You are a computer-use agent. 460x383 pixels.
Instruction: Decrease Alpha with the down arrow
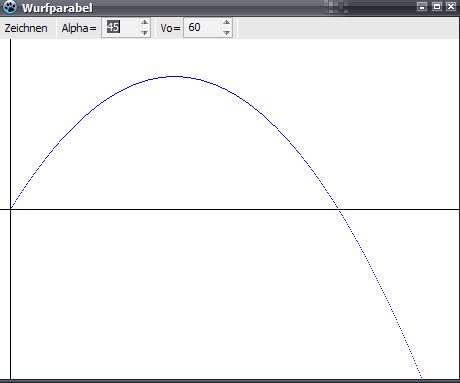[x=144, y=33]
